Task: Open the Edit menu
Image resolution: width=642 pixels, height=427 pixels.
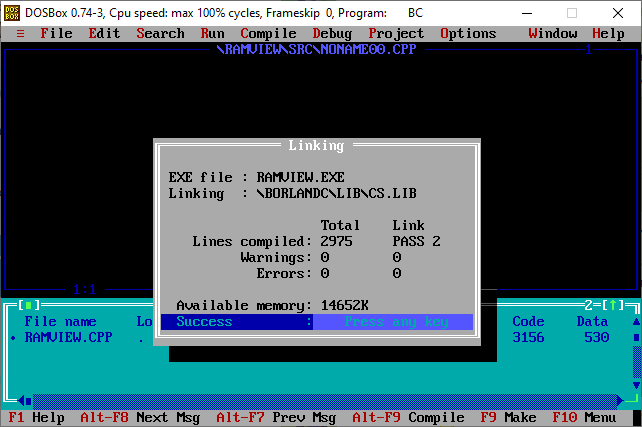Action: (104, 34)
